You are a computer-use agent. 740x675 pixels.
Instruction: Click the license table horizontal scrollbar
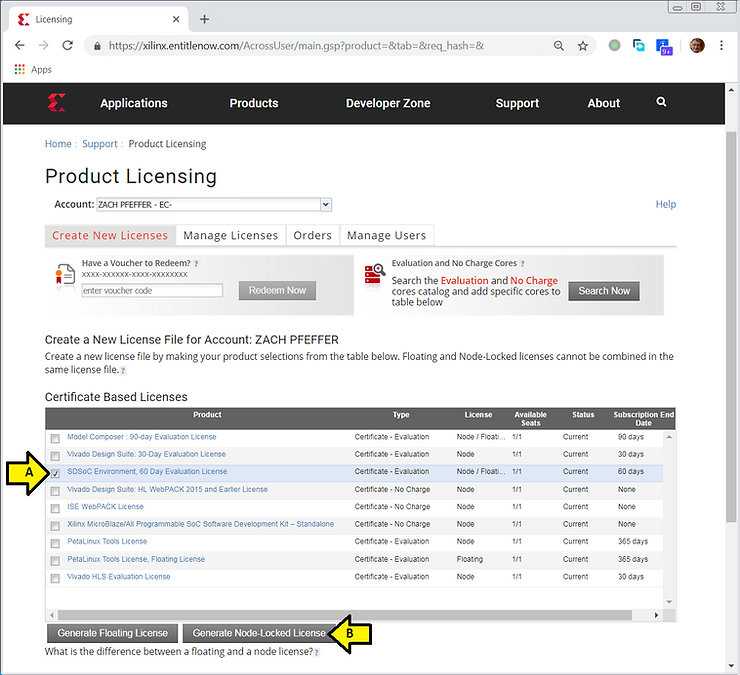click(x=340, y=615)
